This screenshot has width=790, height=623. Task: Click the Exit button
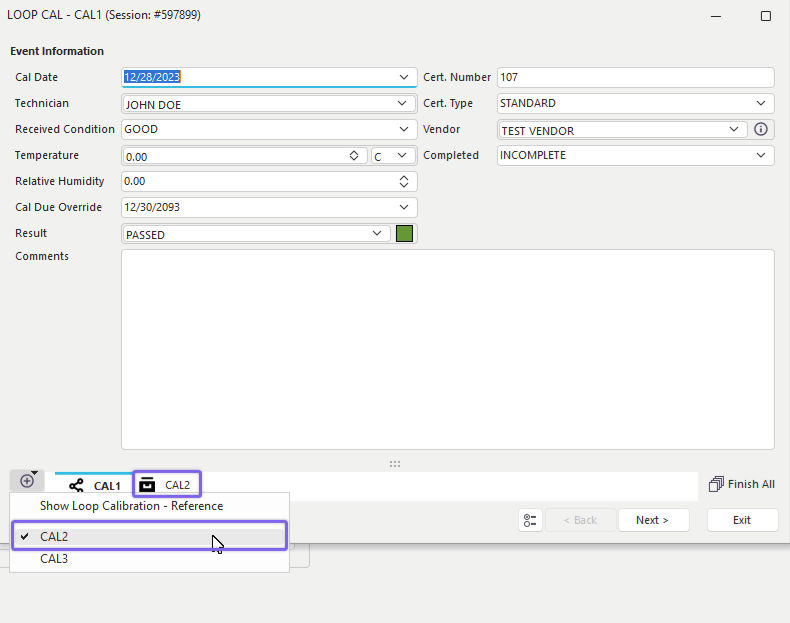pos(741,520)
